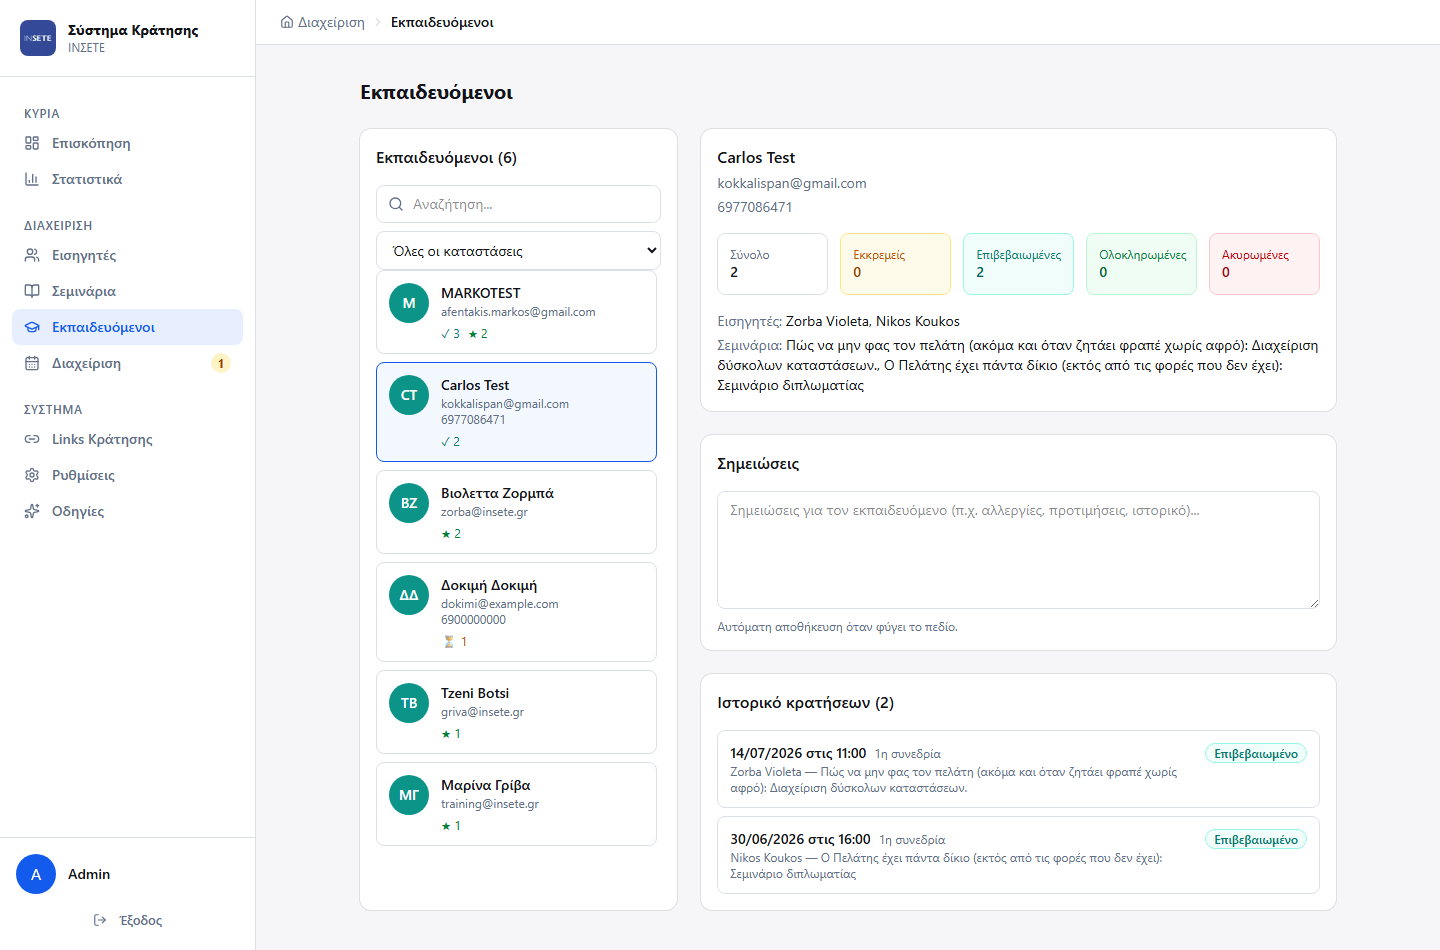Select Εκπαιδευόμενοι sidebar item
The width and height of the screenshot is (1440, 950).
click(x=127, y=327)
